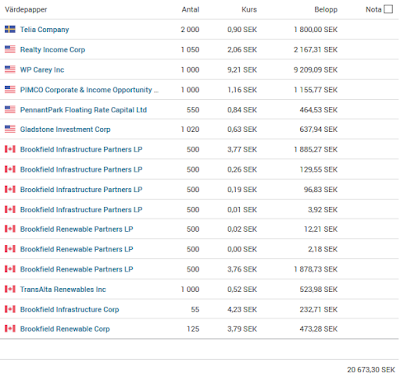Select the rate 4,23 SEK
Viewport: 400px width, 377px height.
click(242, 309)
